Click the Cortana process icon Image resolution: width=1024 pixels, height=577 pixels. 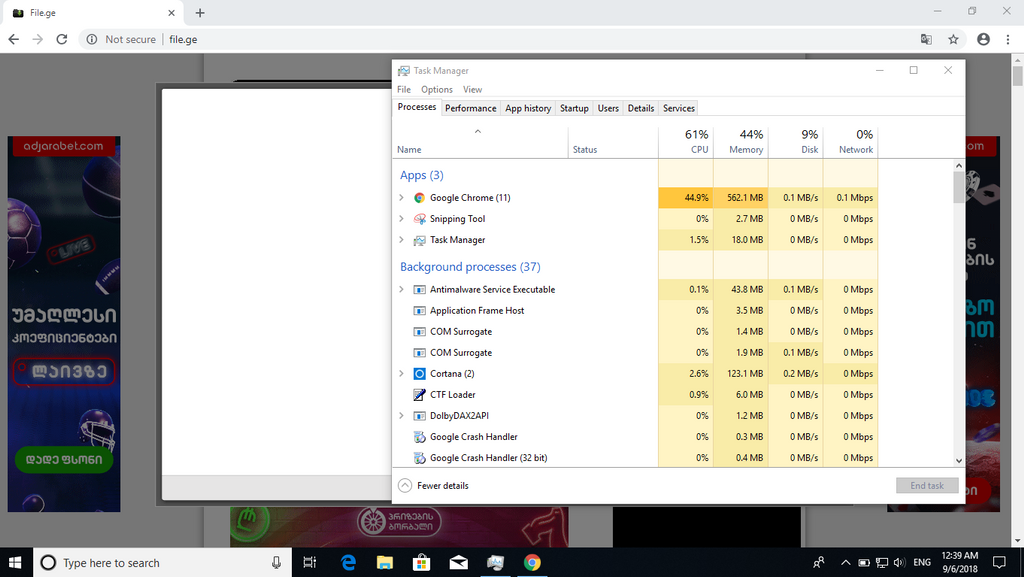click(x=419, y=374)
